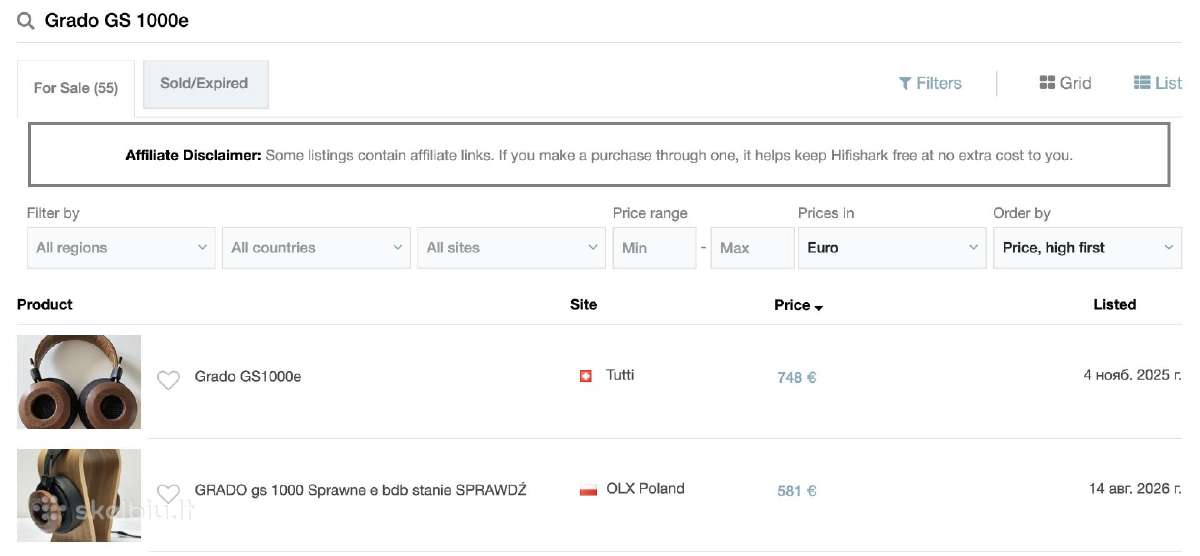Open the Grado GS1000e listing title
This screenshot has height=556, width=1200.
pyautogui.click(x=247, y=376)
